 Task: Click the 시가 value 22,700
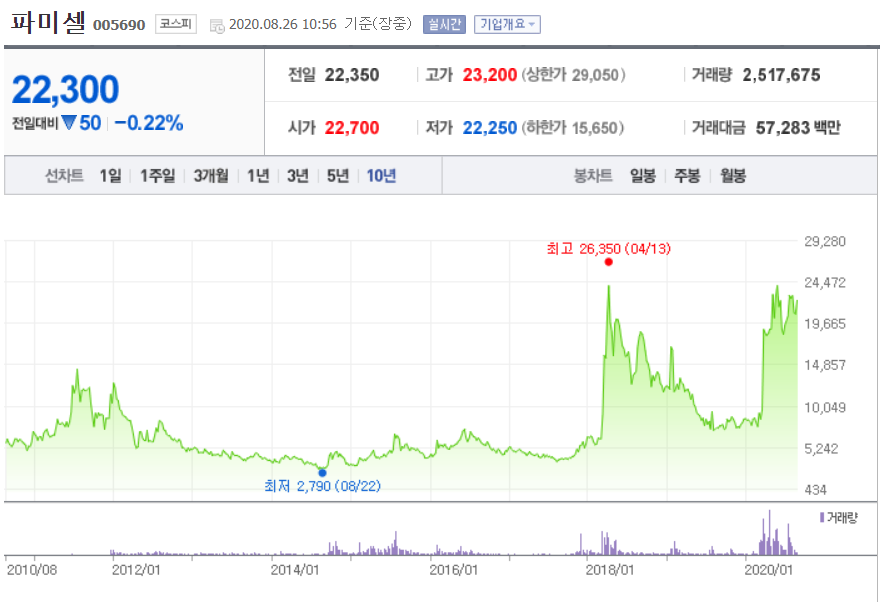pos(352,128)
